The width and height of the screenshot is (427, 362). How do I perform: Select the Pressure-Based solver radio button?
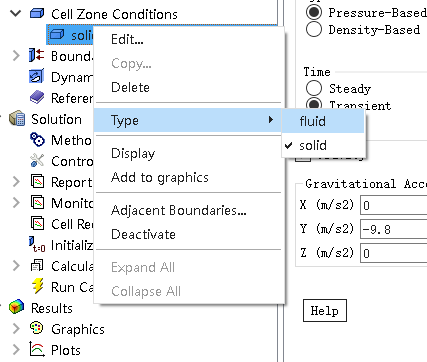click(x=314, y=12)
